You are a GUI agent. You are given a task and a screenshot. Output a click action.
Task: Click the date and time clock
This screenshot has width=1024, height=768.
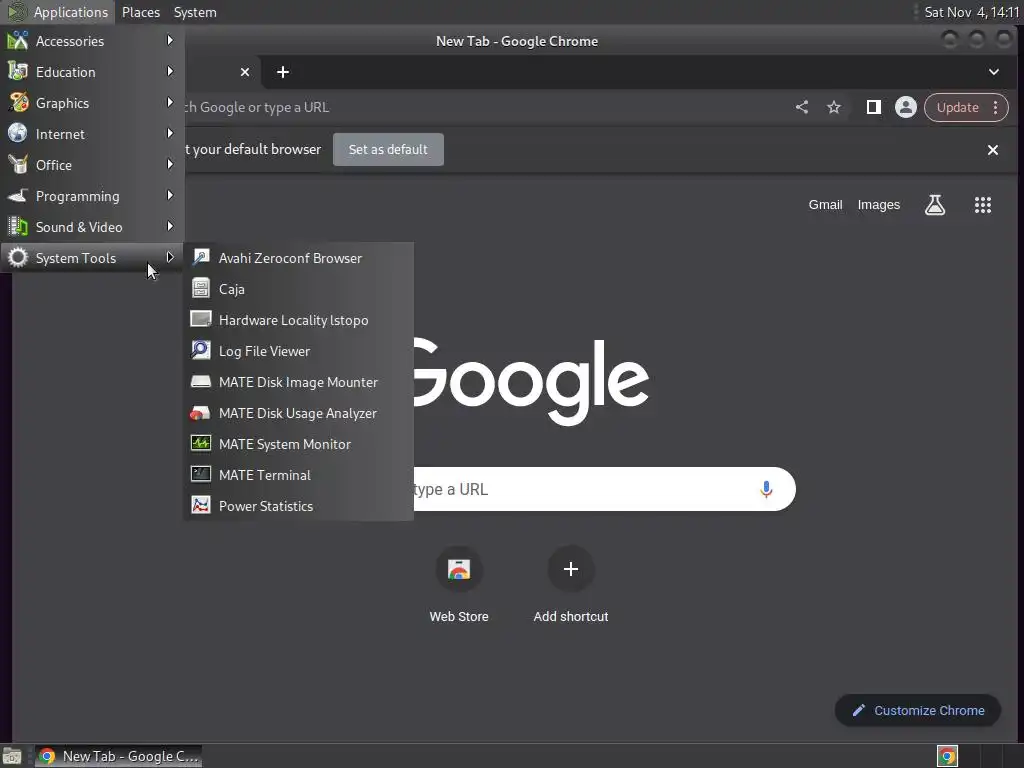click(971, 12)
